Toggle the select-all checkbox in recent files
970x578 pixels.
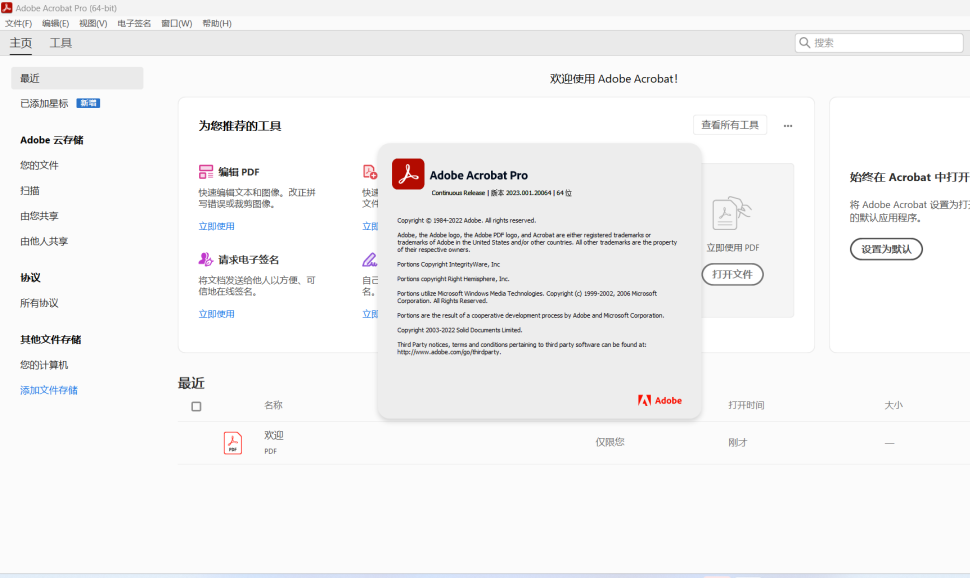click(x=196, y=406)
